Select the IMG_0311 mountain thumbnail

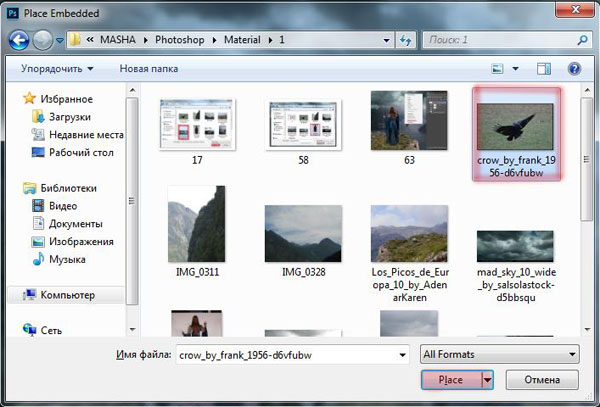click(197, 224)
